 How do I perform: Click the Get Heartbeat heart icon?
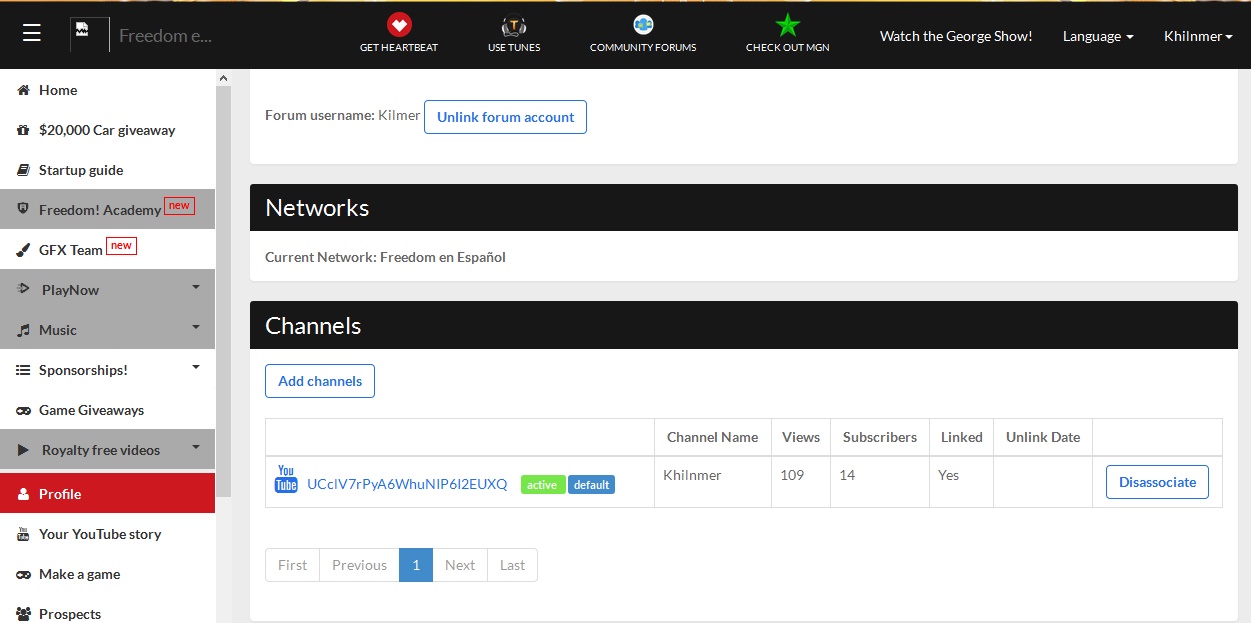coord(399,25)
